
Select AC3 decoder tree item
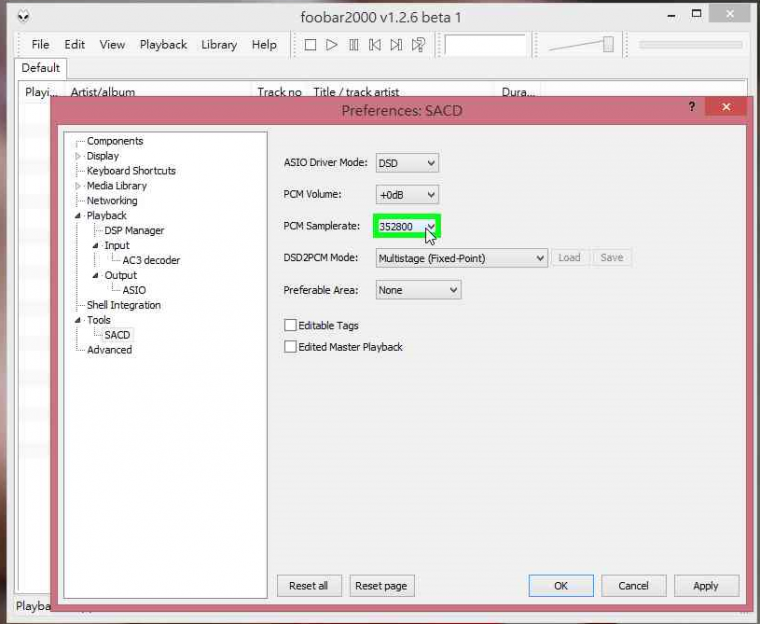coord(151,260)
